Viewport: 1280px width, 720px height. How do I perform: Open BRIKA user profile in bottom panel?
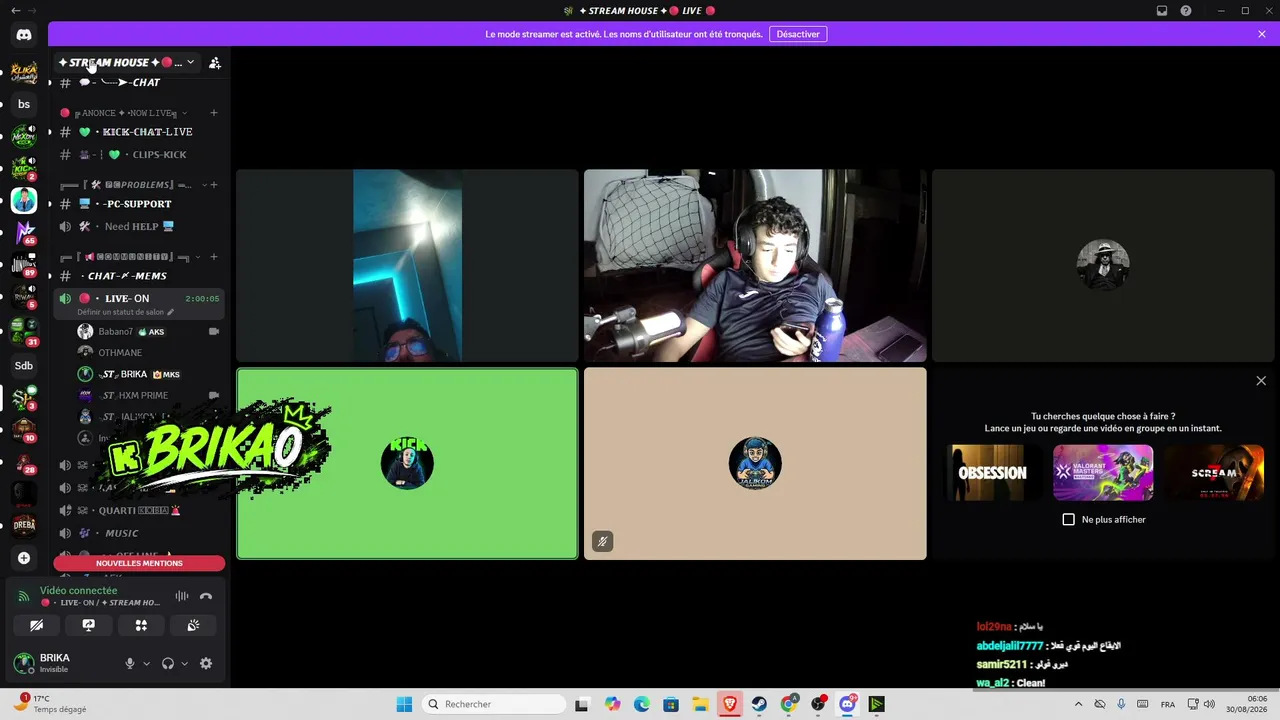(61, 663)
